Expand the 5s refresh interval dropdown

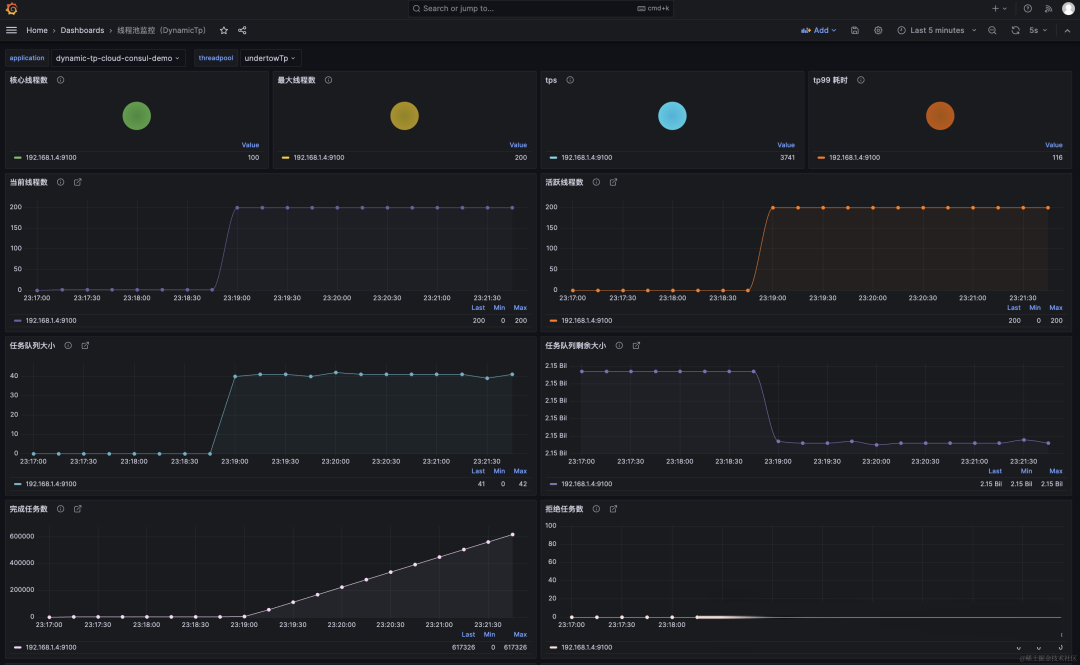1039,30
